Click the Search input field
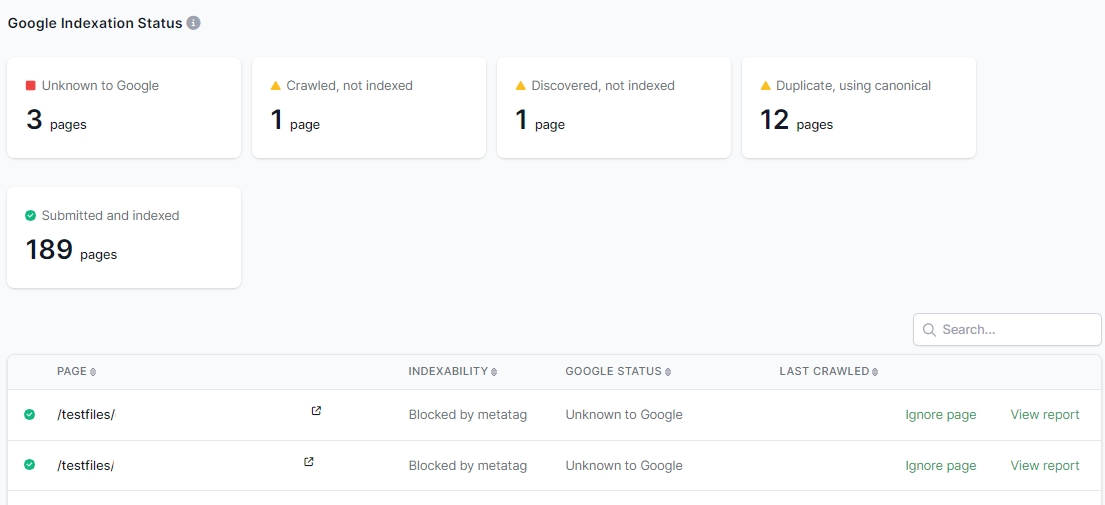This screenshot has width=1105, height=505. click(1015, 330)
